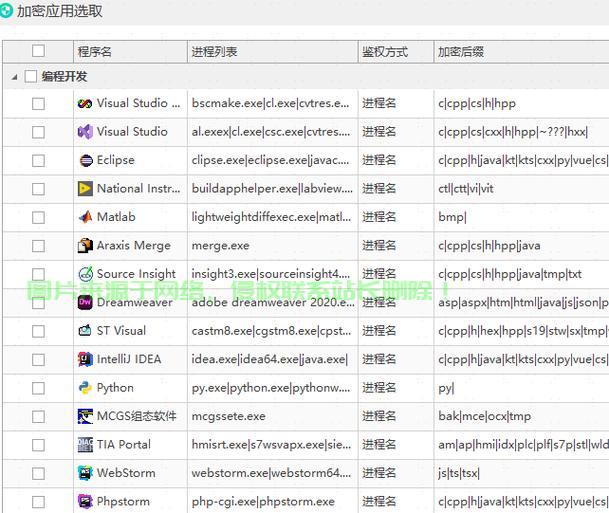The image size is (609, 513).
Task: Check the ST Visual row checkbox
Action: pos(38,331)
